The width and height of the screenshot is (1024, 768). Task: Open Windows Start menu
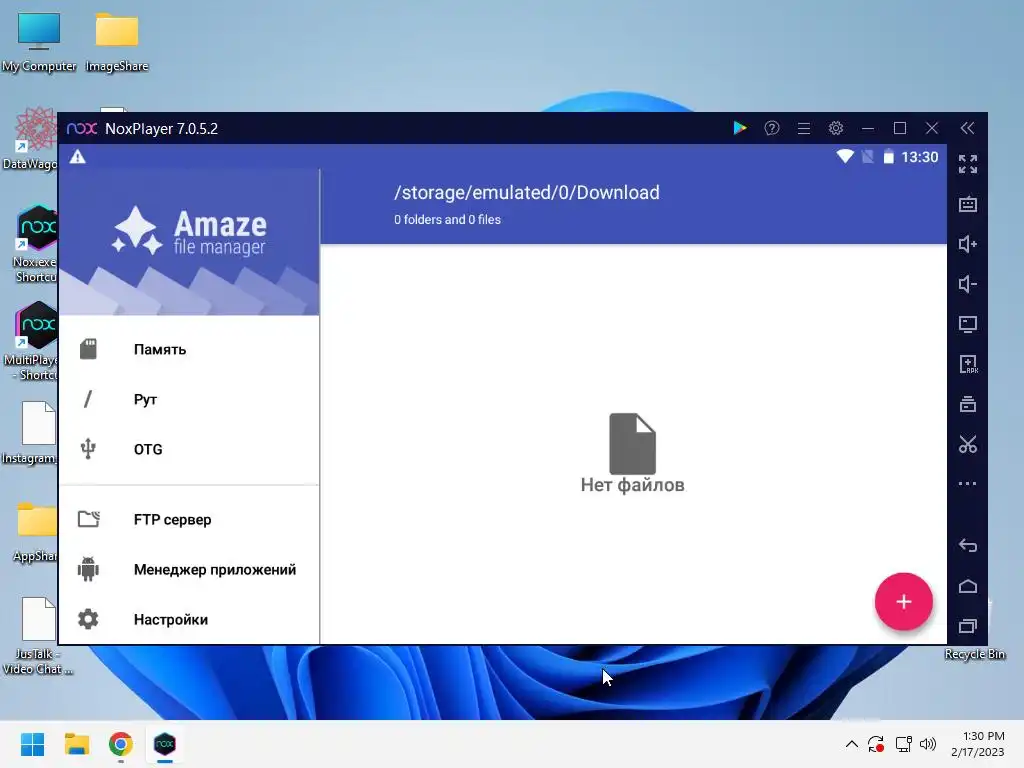[x=32, y=744]
